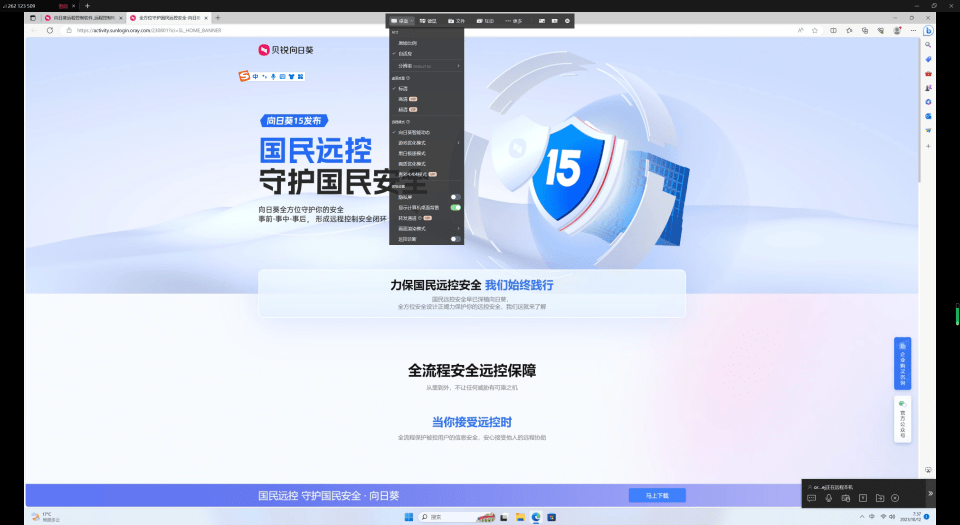Collapse the remote panel with double arrow
The height and width of the screenshot is (525, 960).
coord(931,493)
